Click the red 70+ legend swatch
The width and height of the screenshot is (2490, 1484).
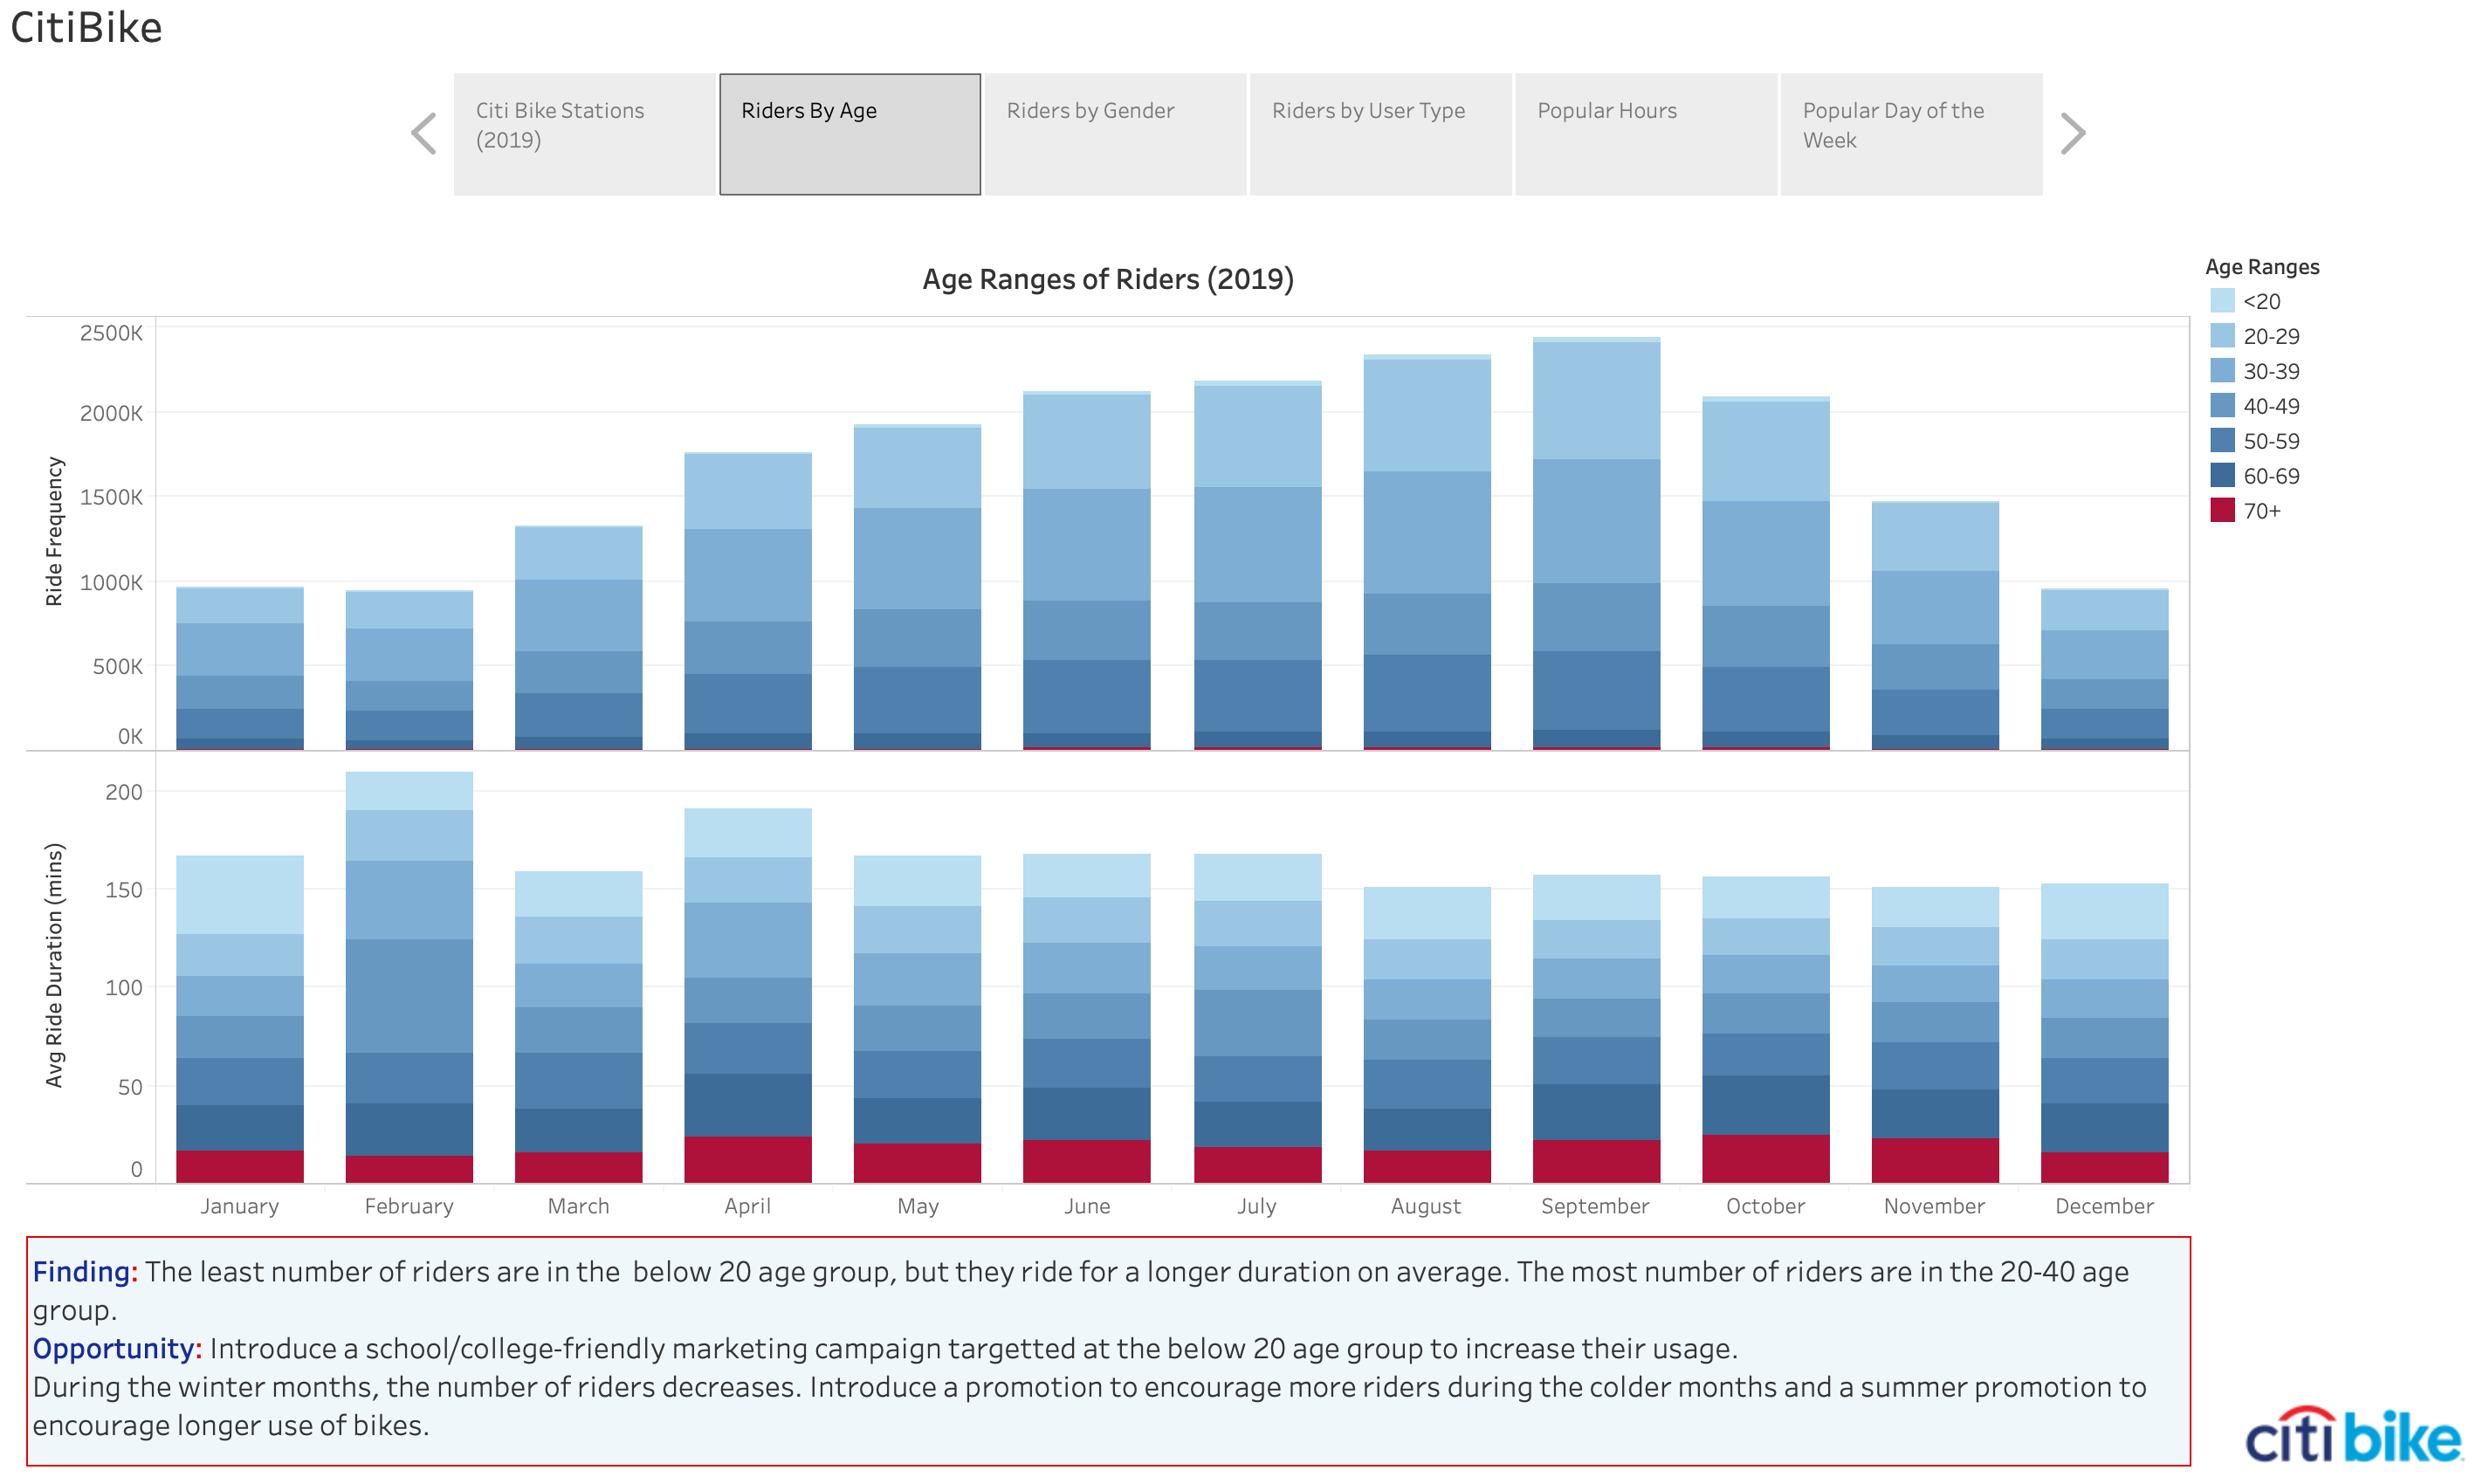[2222, 511]
